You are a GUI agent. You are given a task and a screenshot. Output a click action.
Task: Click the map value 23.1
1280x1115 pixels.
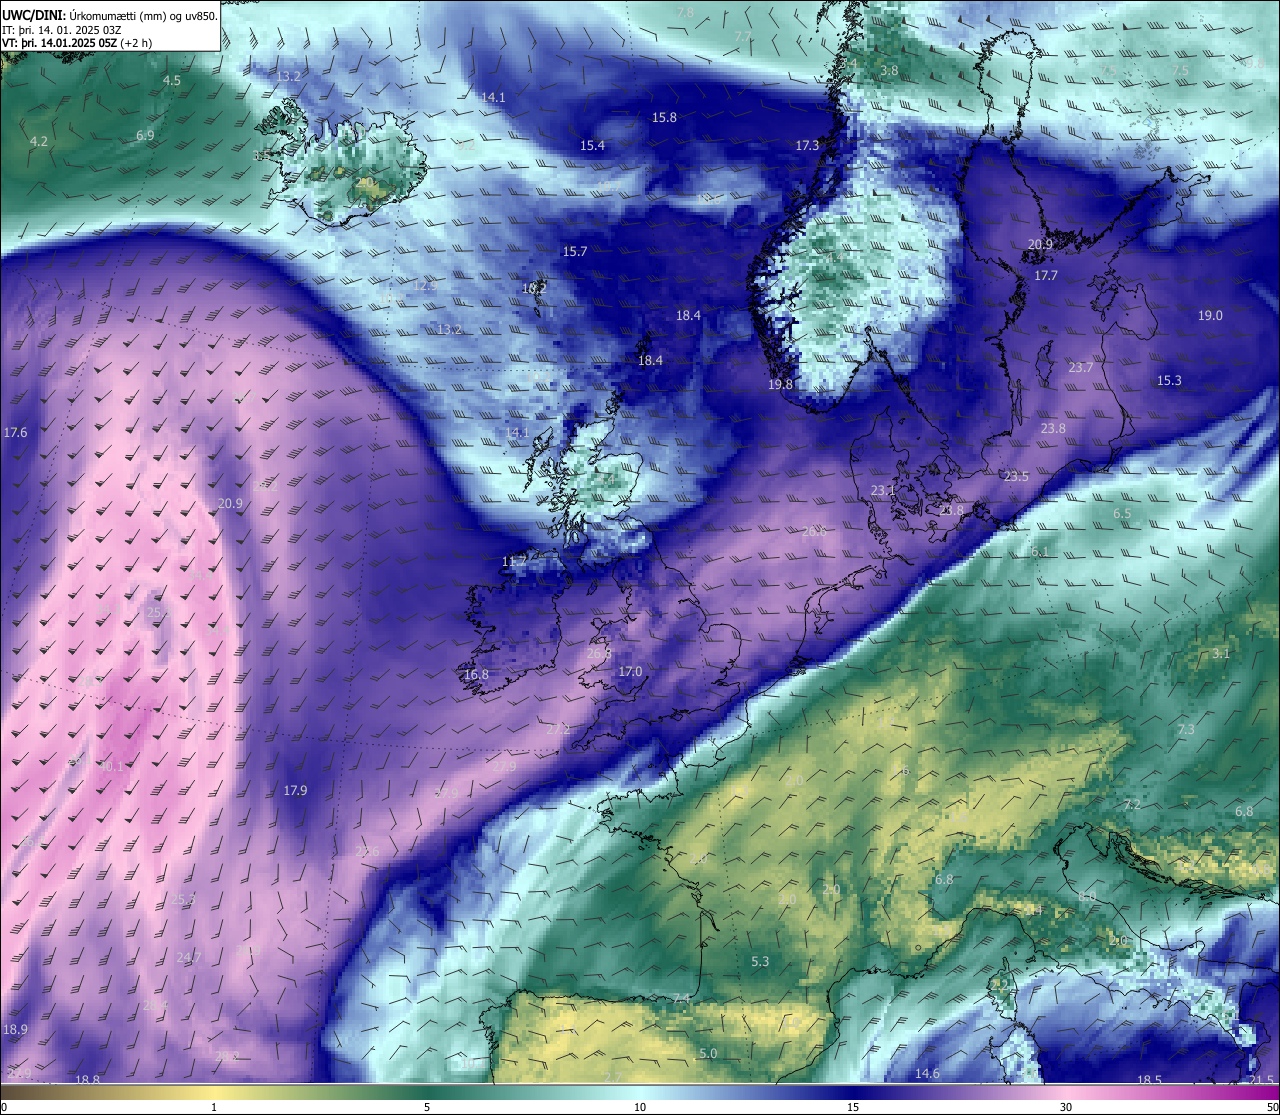(x=883, y=490)
